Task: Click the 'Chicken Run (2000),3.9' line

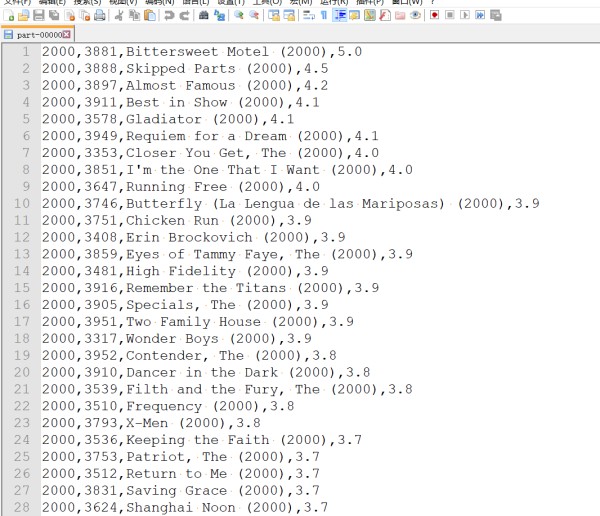Action: (177, 220)
